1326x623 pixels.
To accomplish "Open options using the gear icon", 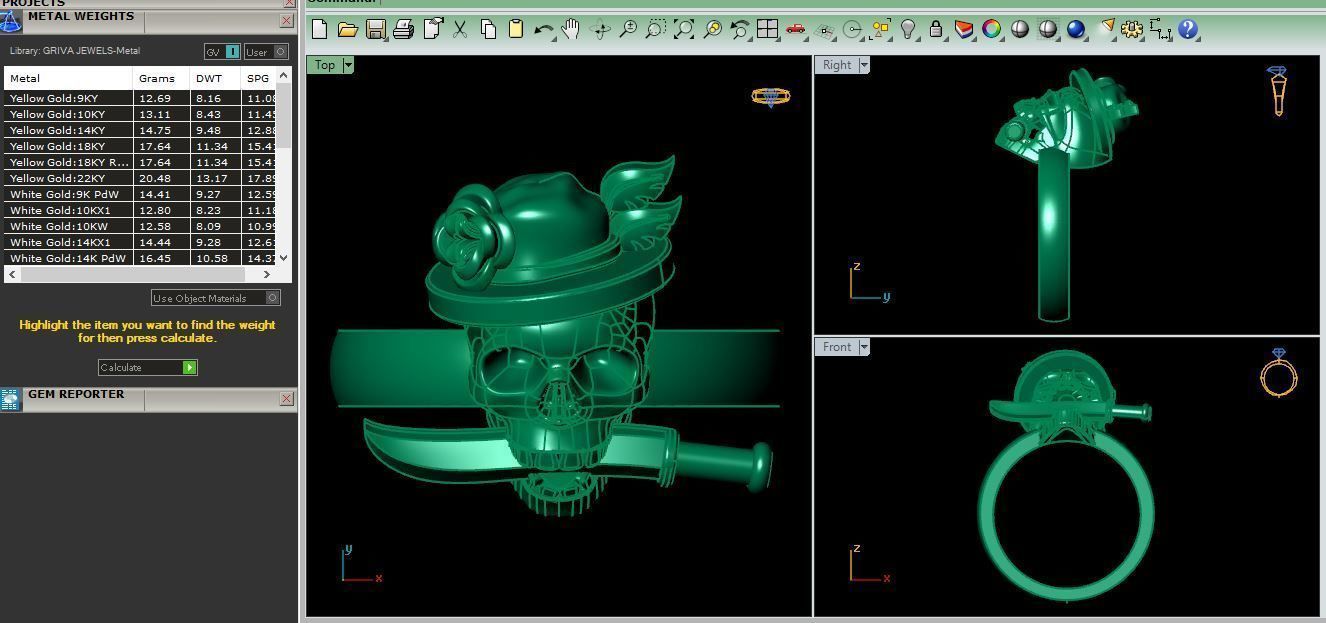I will 1132,29.
